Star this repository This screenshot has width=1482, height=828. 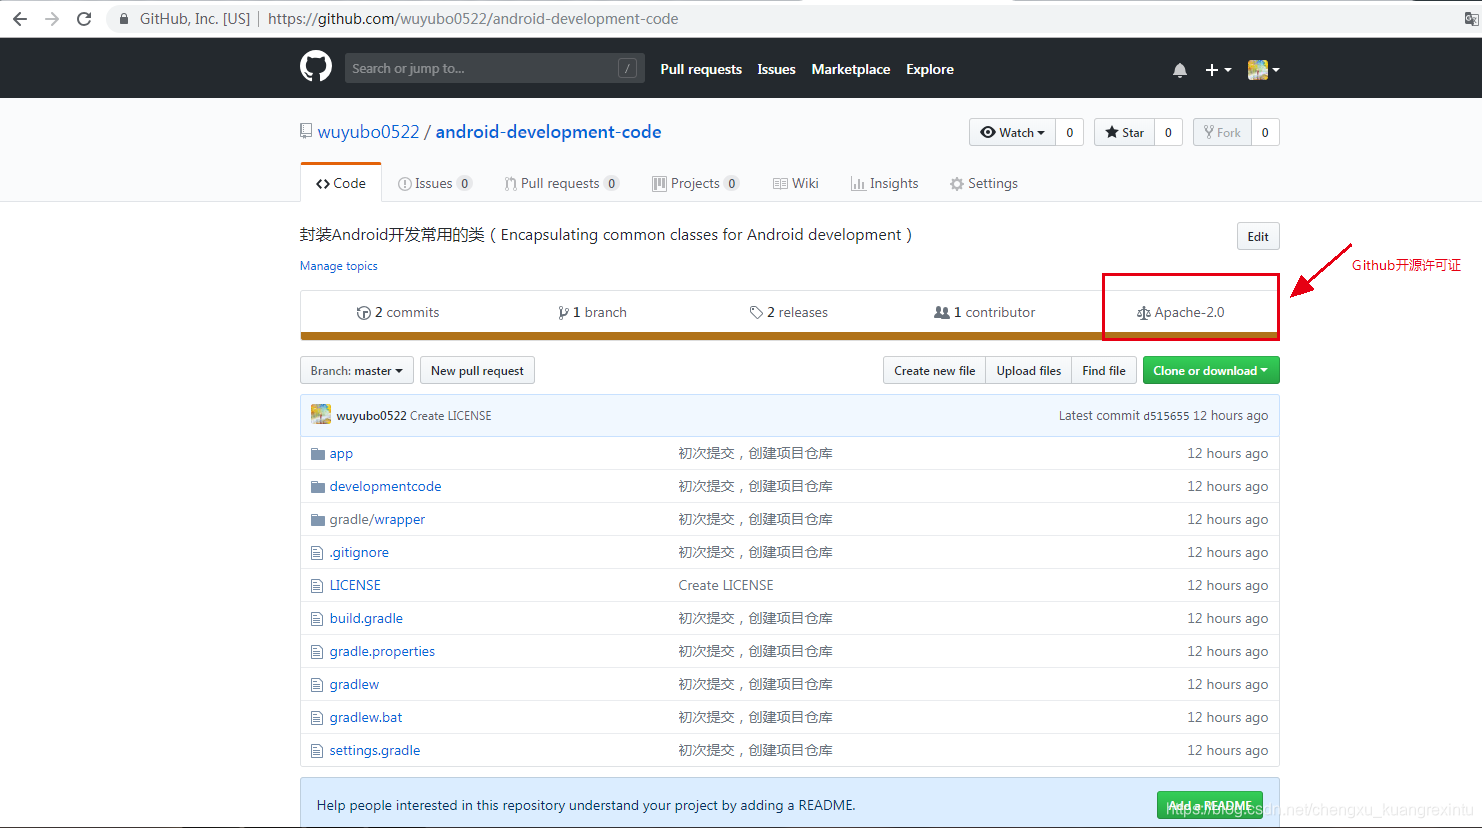[1124, 132]
